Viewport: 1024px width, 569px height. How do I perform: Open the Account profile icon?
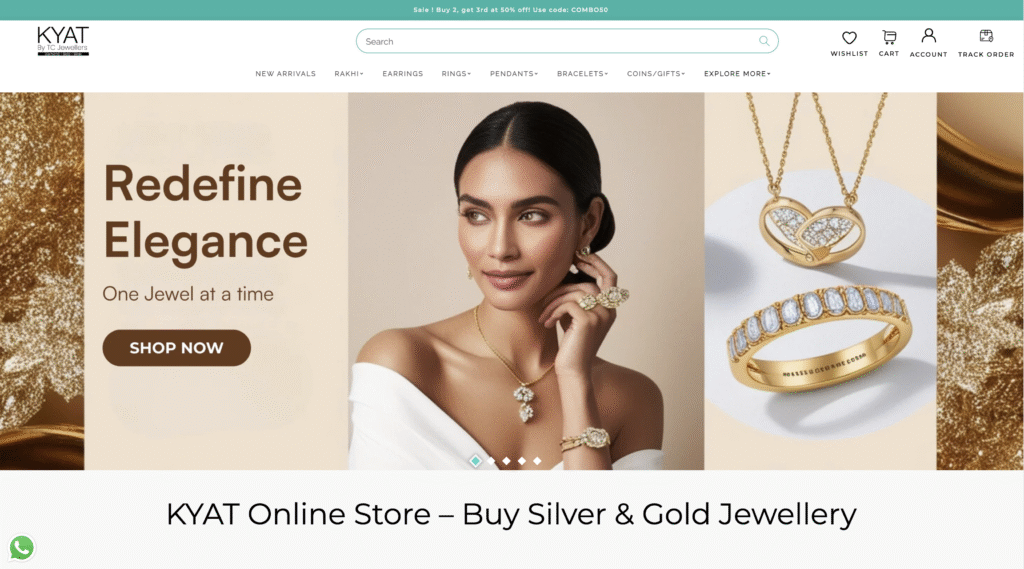point(928,35)
